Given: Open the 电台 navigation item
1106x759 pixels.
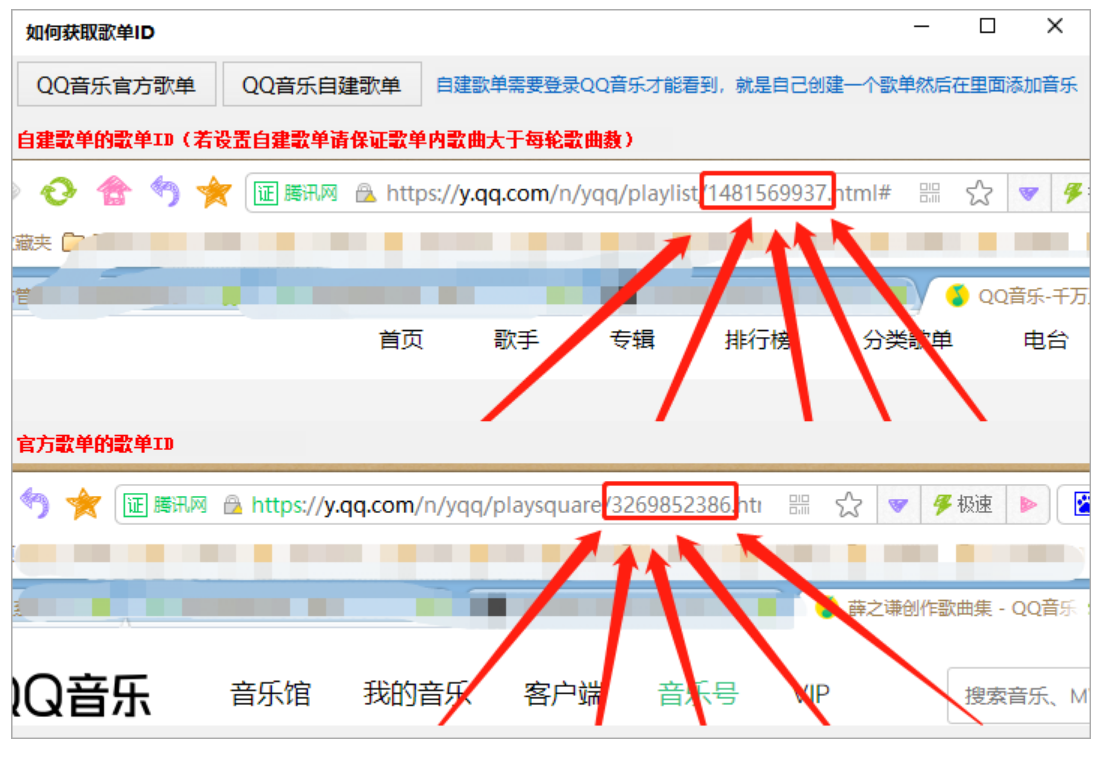Looking at the screenshot, I should (1046, 340).
